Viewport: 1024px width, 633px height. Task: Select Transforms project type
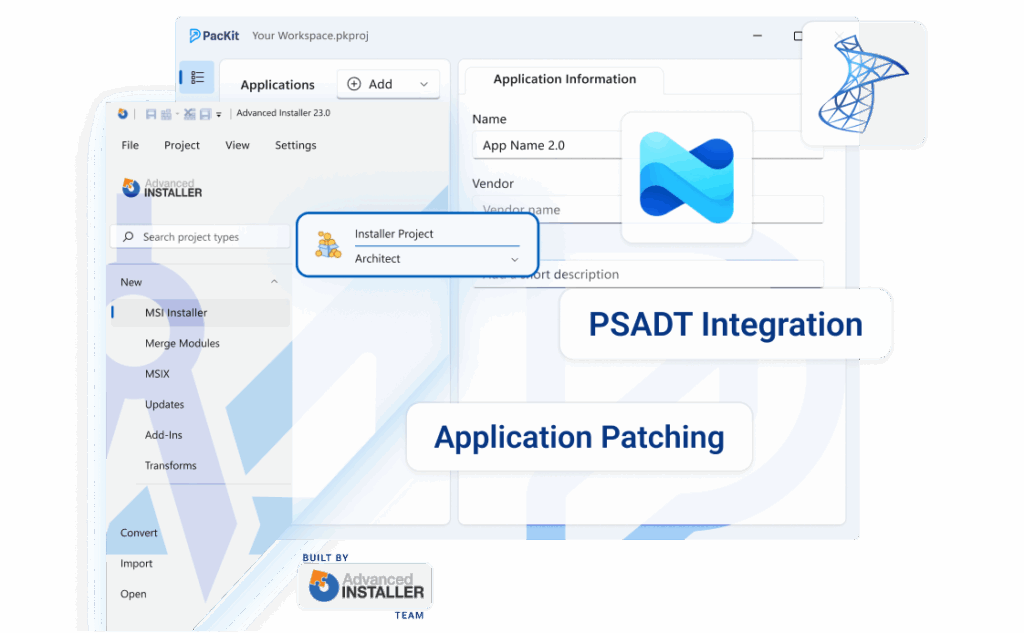coord(170,465)
